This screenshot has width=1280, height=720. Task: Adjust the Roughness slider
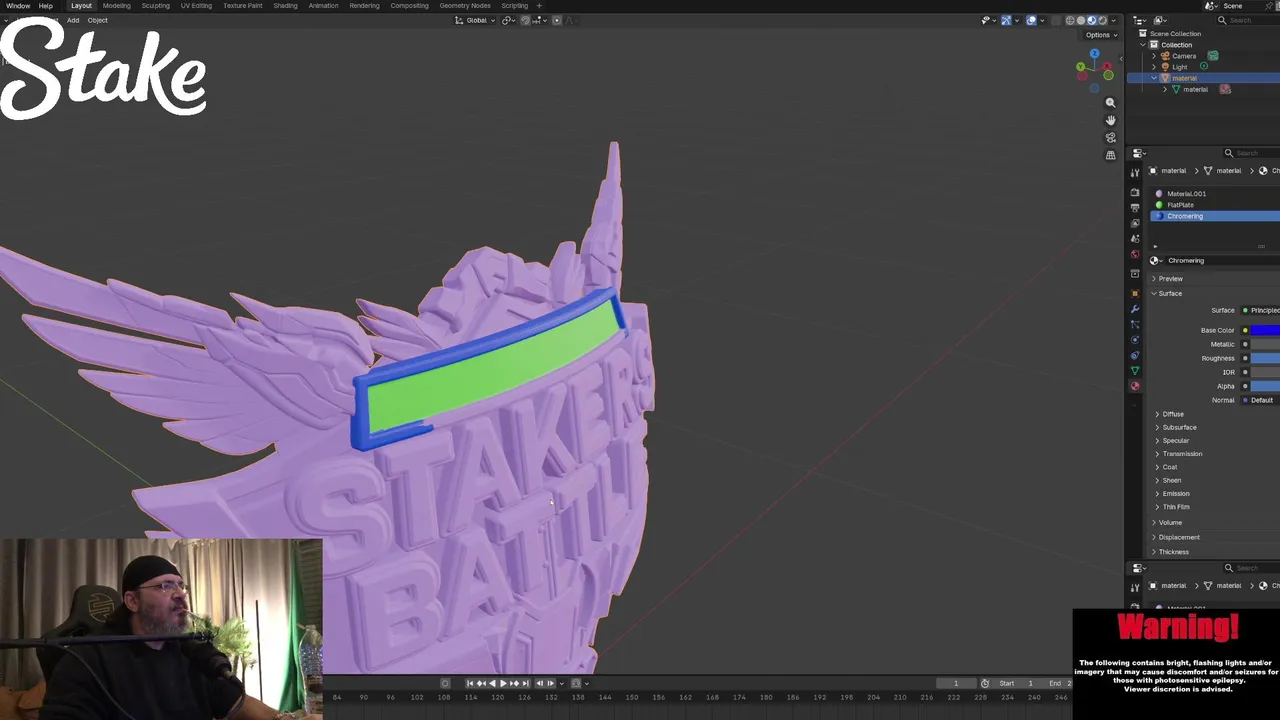[x=1265, y=358]
